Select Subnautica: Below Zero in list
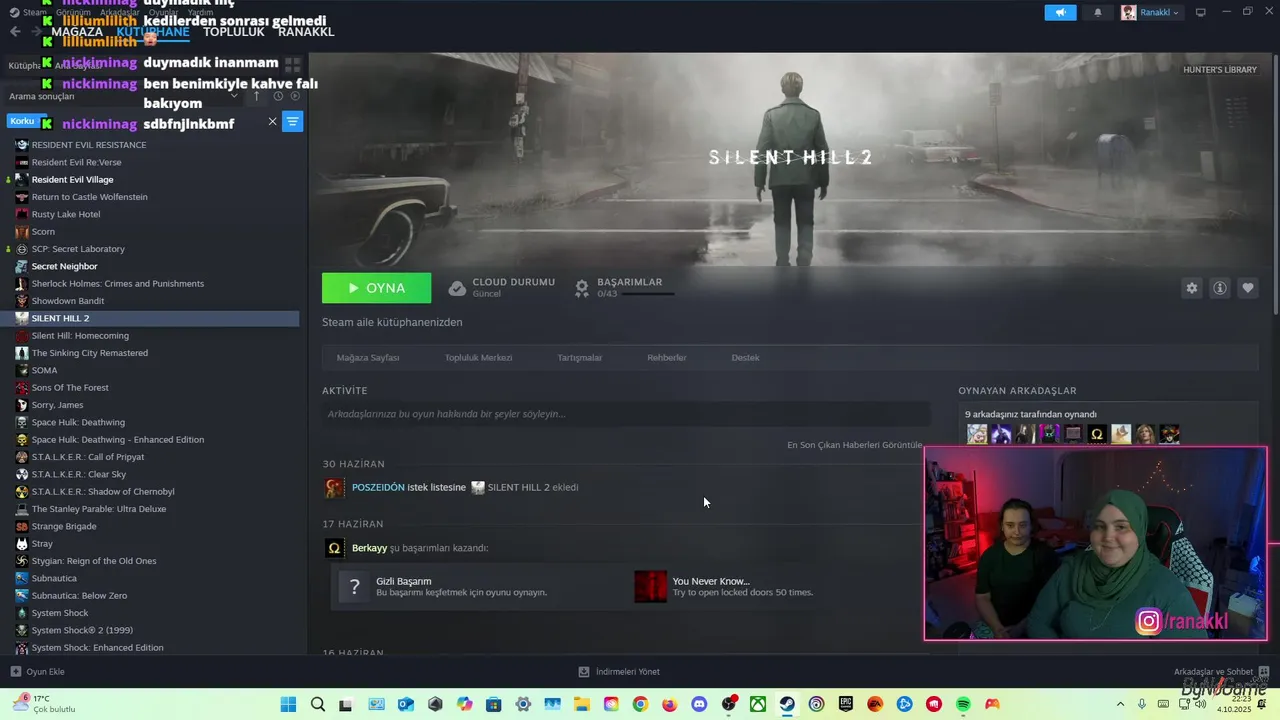 coord(79,596)
